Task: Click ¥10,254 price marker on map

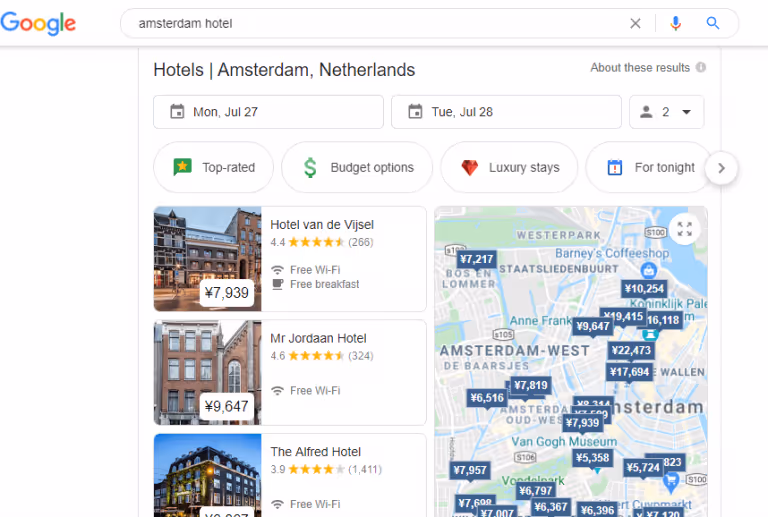Action: pos(644,289)
